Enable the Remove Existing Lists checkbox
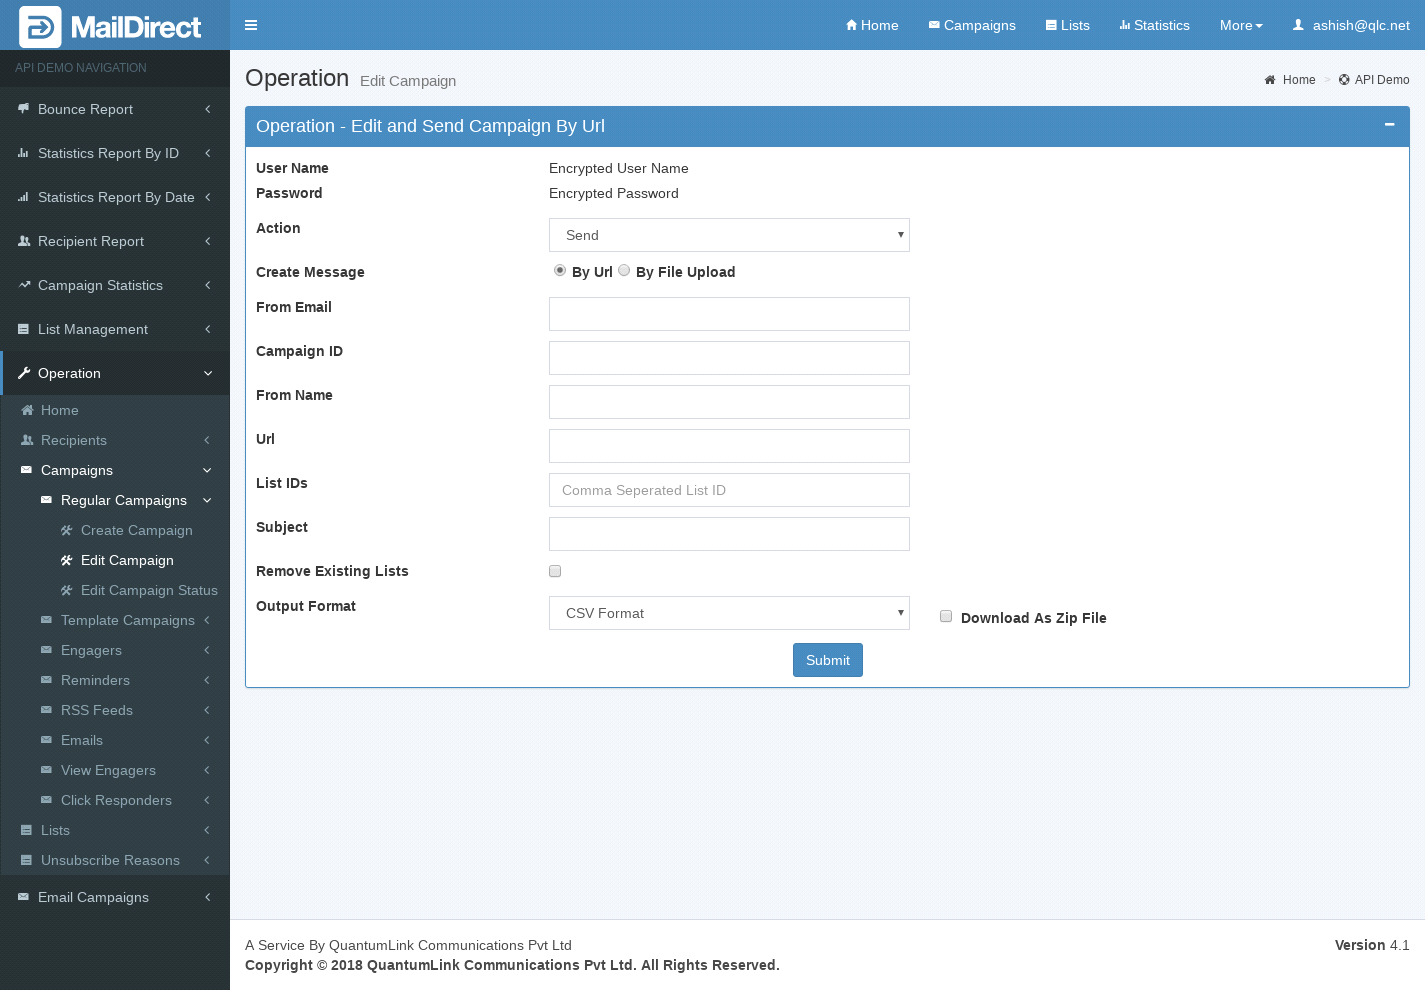 (555, 571)
